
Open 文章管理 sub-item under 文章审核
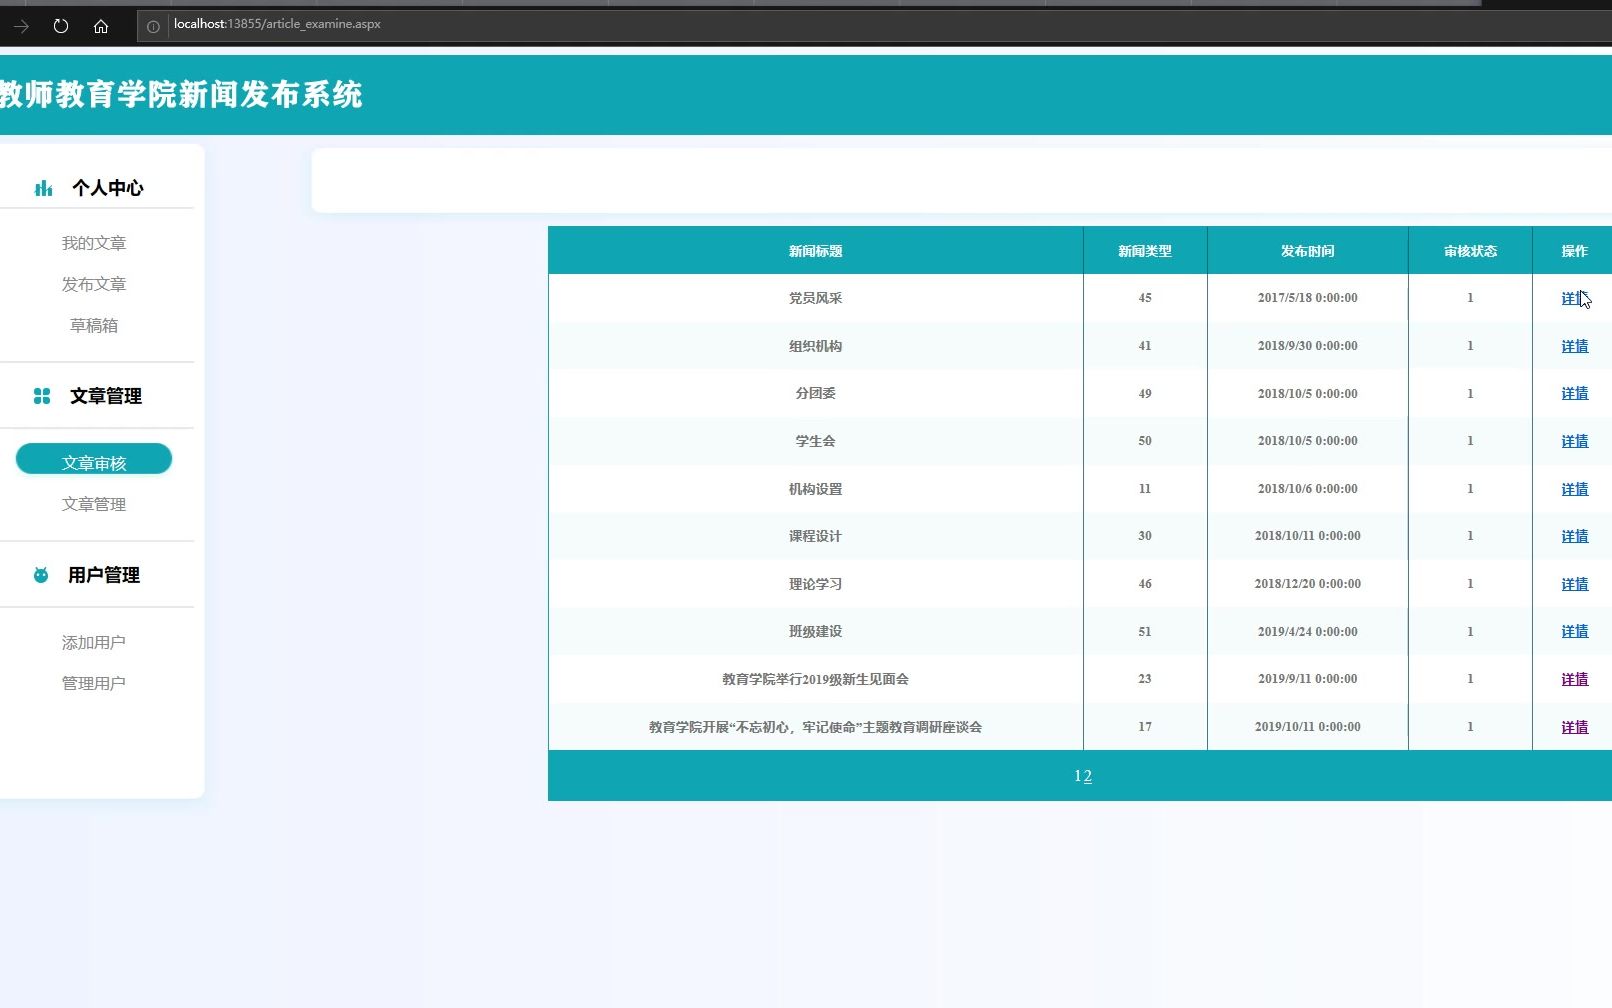[x=94, y=504]
